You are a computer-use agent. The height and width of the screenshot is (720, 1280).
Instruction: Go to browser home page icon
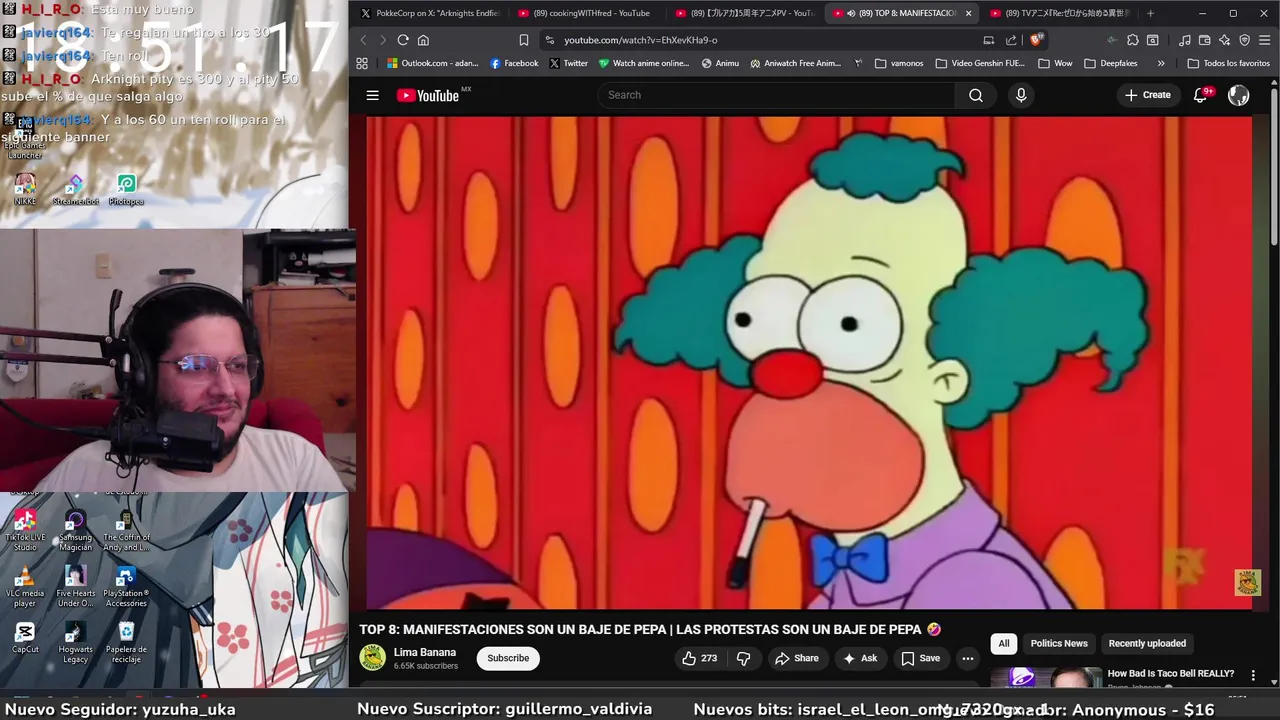click(x=423, y=40)
